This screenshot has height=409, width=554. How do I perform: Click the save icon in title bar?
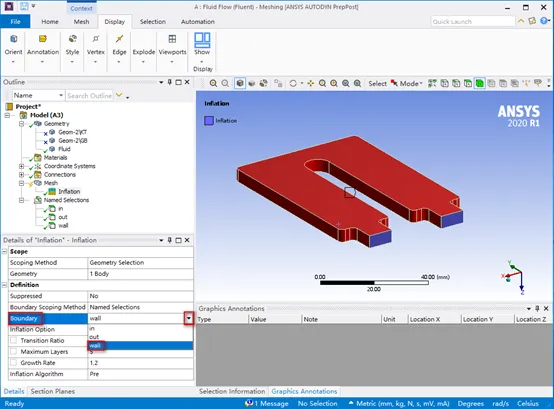(x=24, y=6)
